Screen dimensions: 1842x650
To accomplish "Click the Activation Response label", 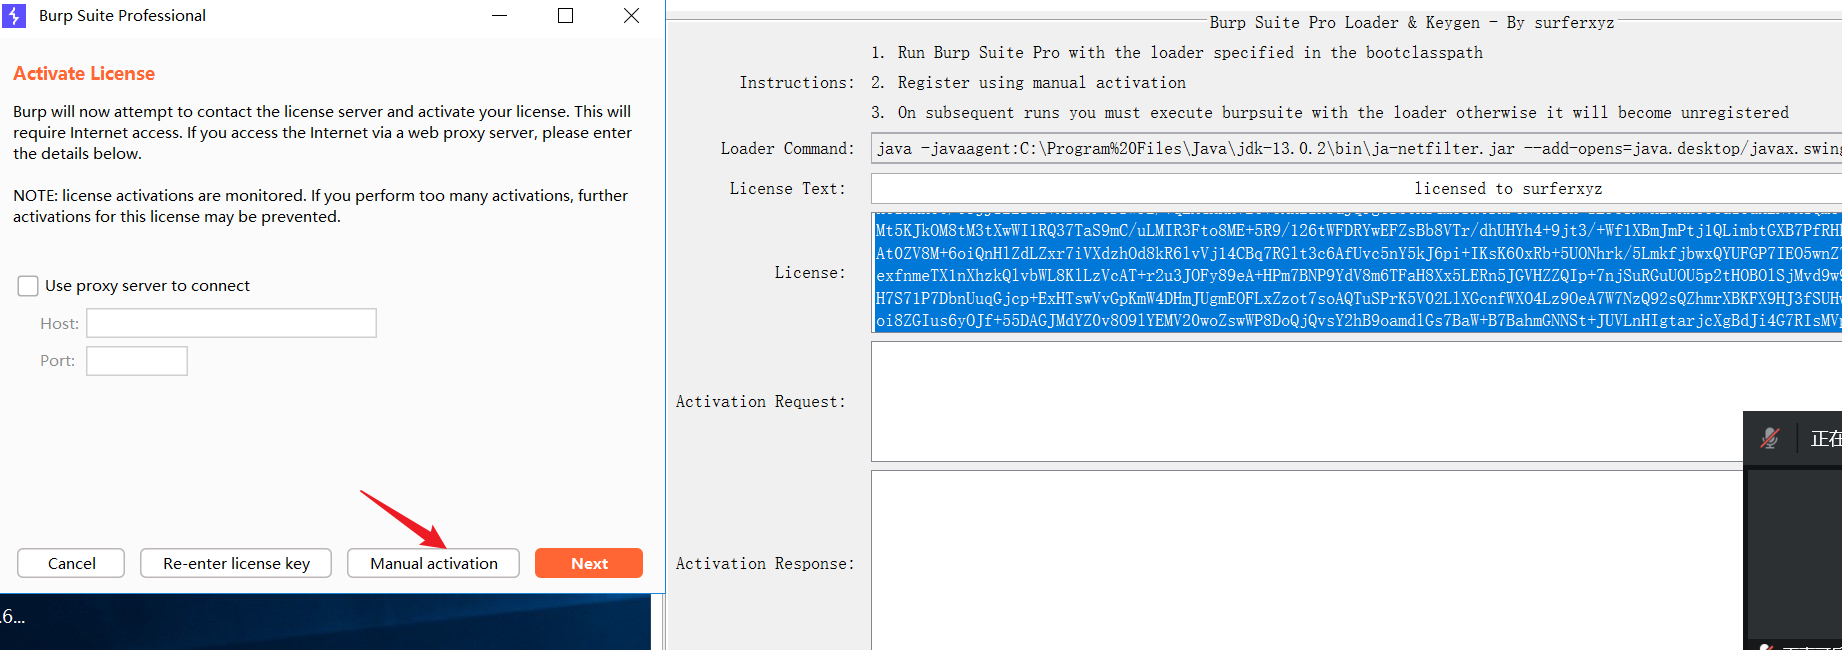I will pyautogui.click(x=765, y=564).
